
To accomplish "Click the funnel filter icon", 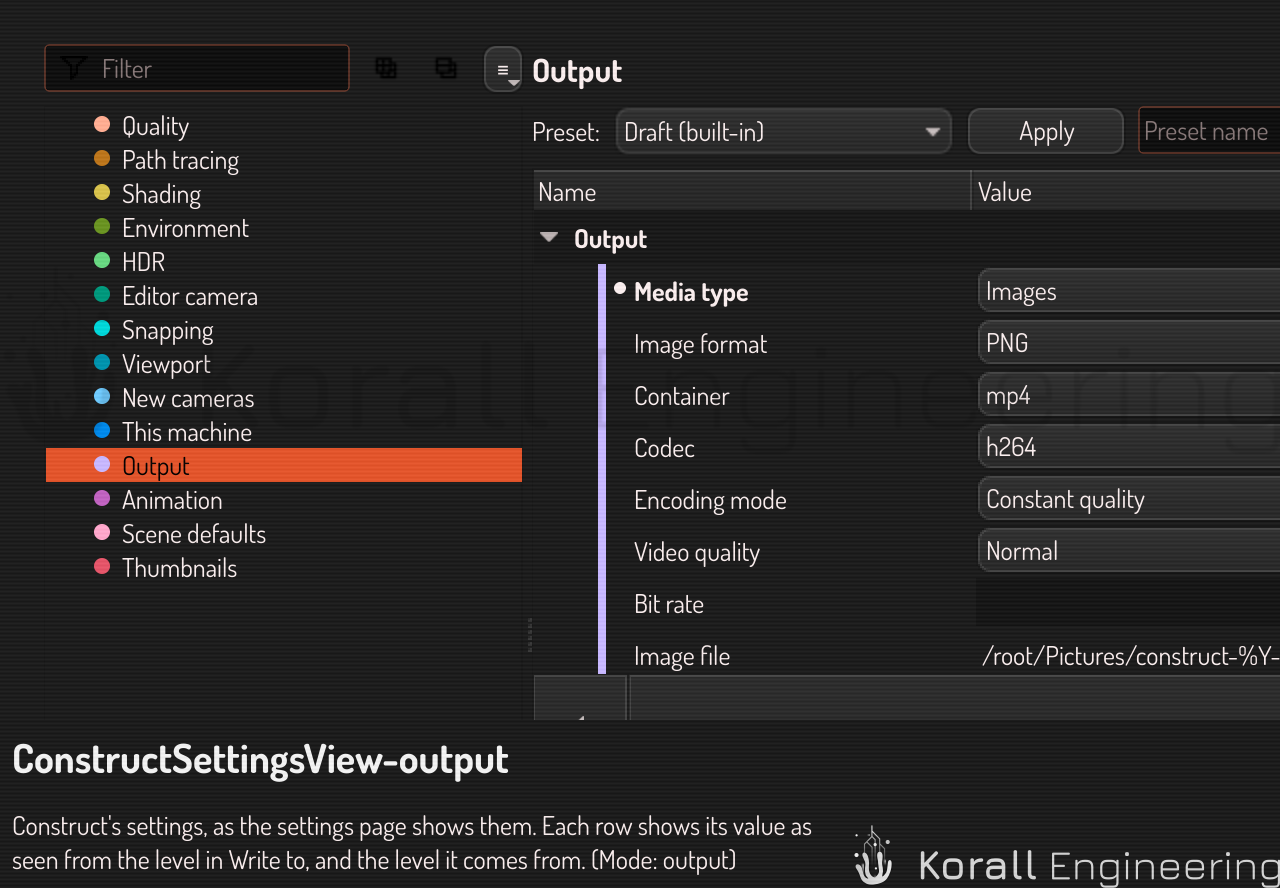I will pyautogui.click(x=73, y=68).
